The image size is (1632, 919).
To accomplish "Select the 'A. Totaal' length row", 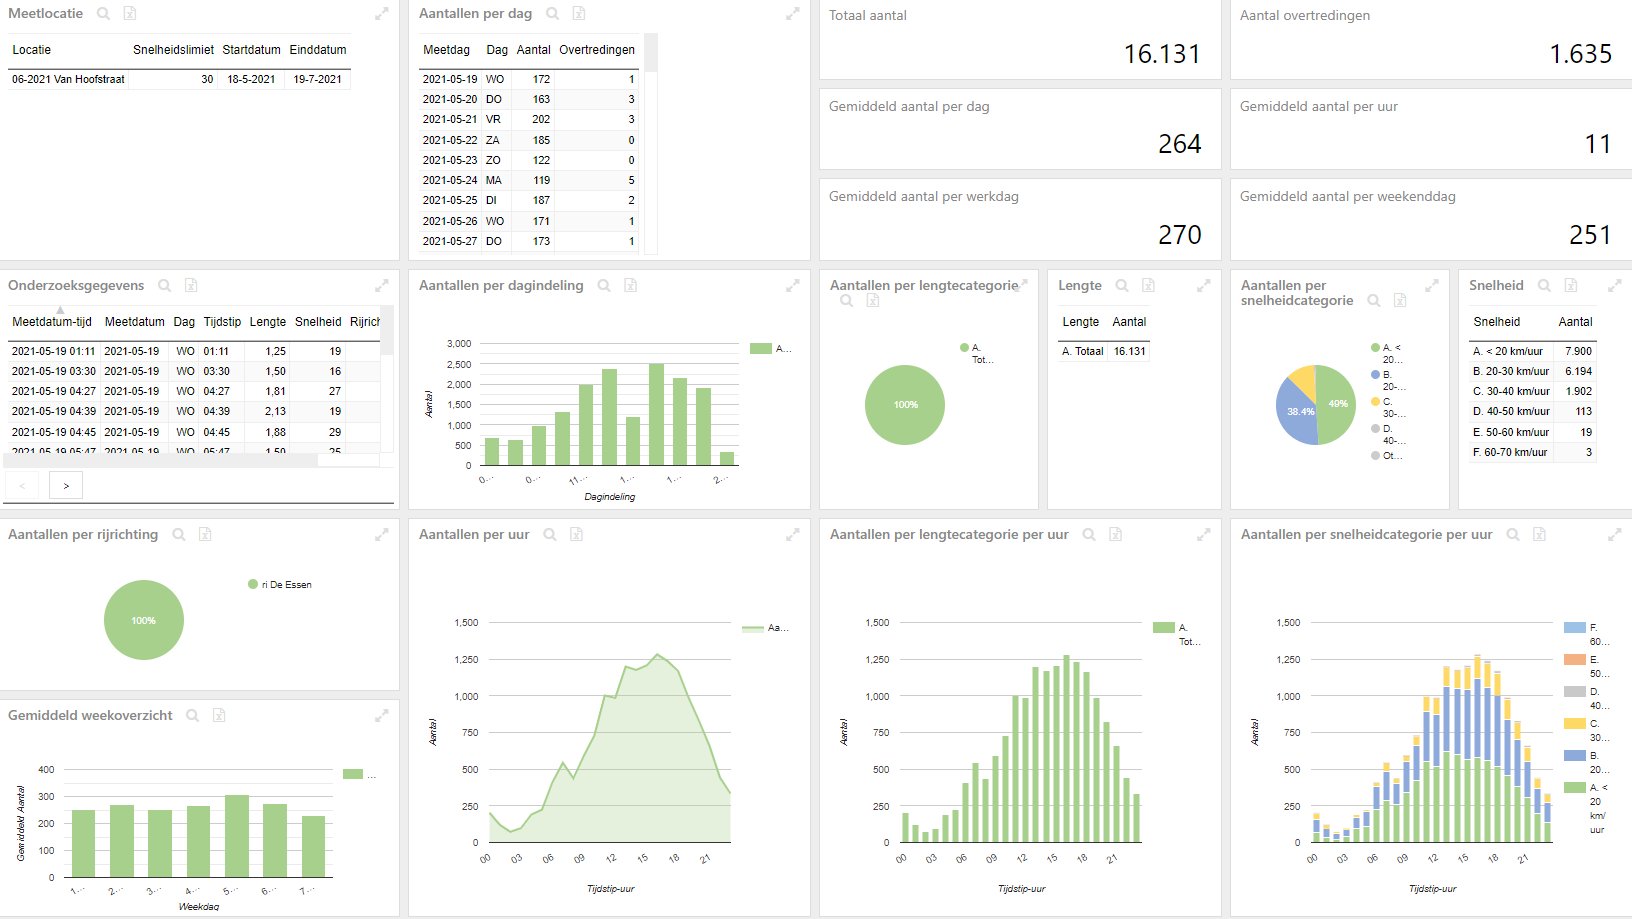I will coord(1104,351).
